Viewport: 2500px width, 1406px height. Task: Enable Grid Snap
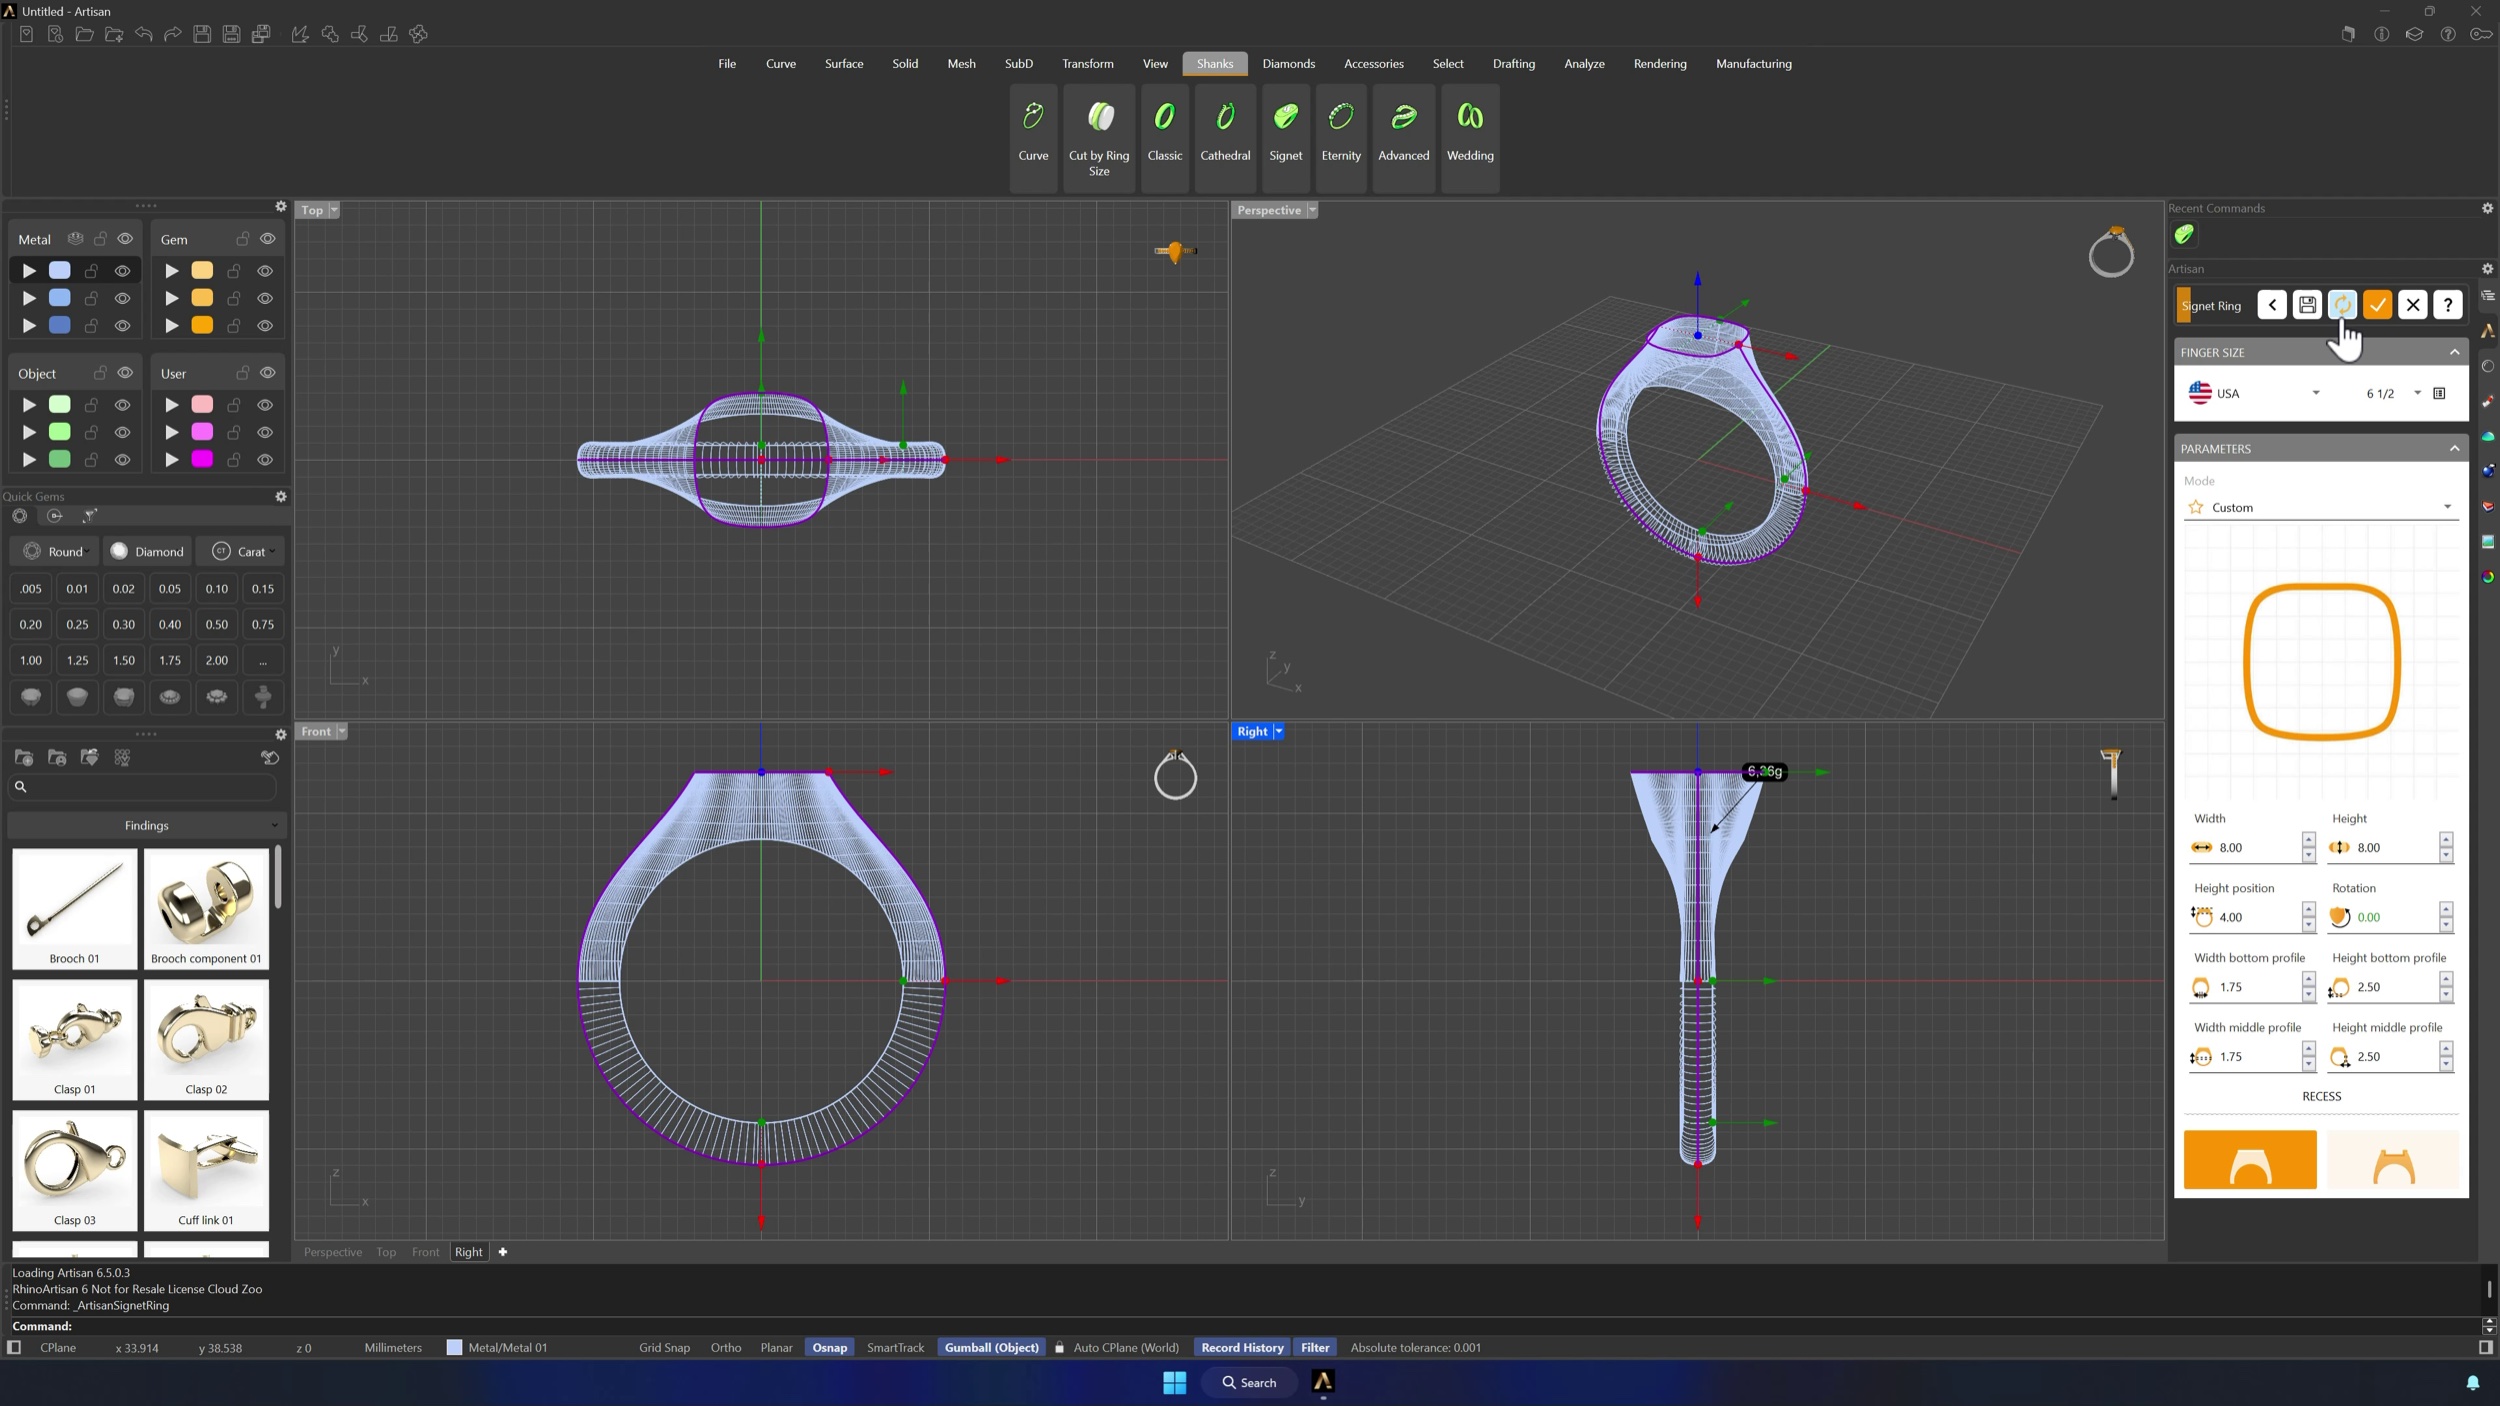[x=664, y=1348]
